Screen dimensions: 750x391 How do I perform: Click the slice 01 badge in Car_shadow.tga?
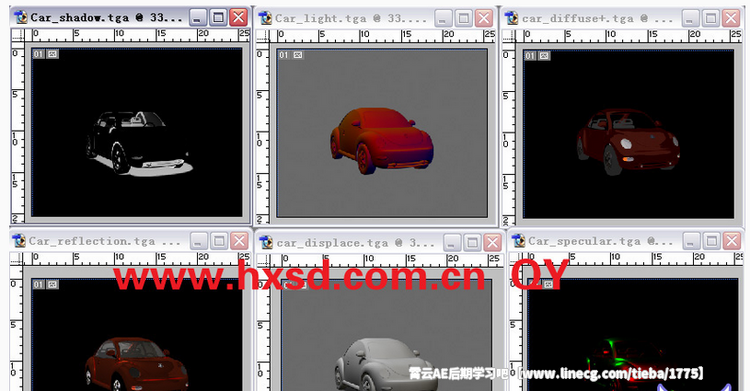pyautogui.click(x=38, y=54)
